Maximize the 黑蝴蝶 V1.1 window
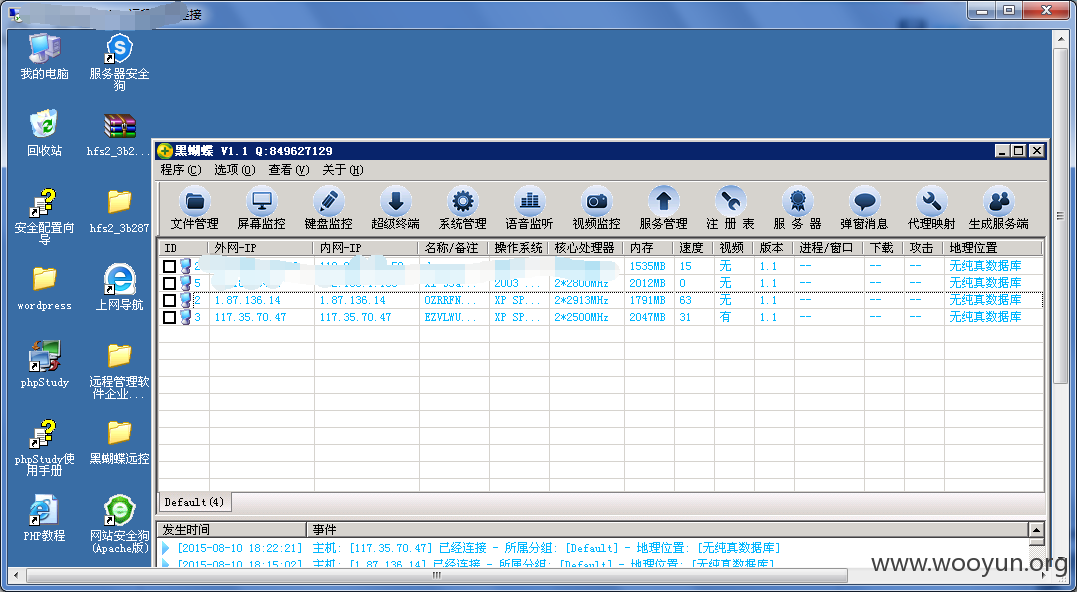Image resolution: width=1077 pixels, height=592 pixels. [1019, 150]
